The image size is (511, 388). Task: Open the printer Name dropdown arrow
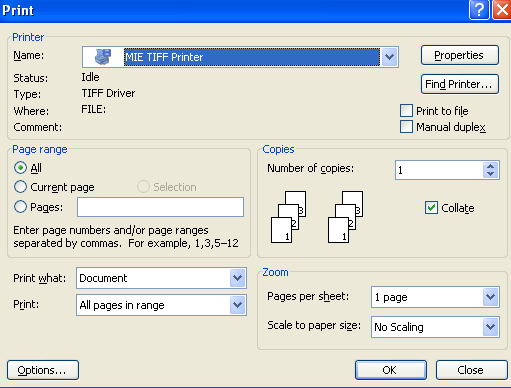[x=389, y=57]
